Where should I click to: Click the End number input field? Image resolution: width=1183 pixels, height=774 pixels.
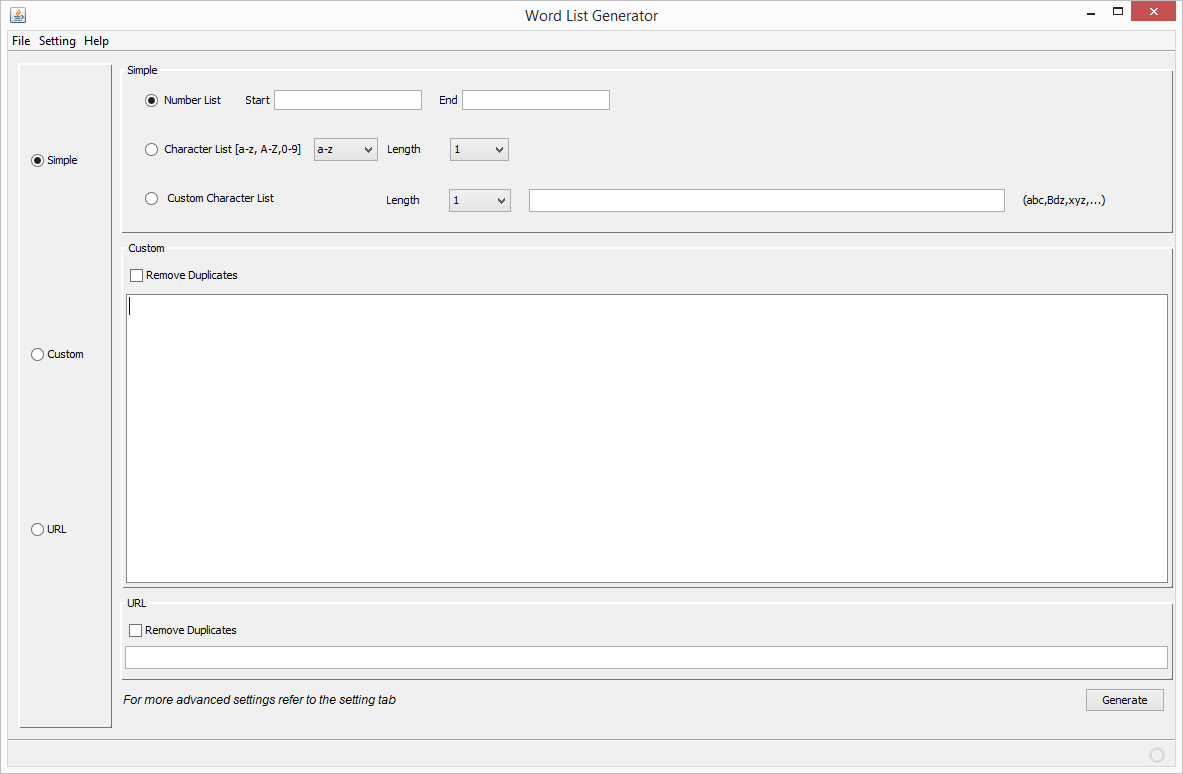tap(535, 99)
